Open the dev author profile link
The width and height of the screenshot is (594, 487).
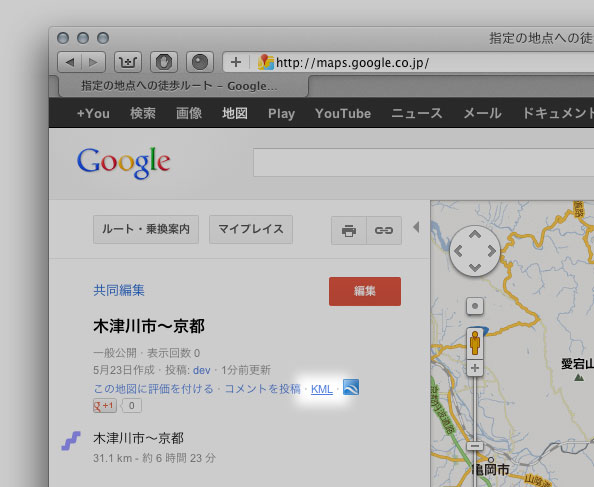[x=202, y=370]
